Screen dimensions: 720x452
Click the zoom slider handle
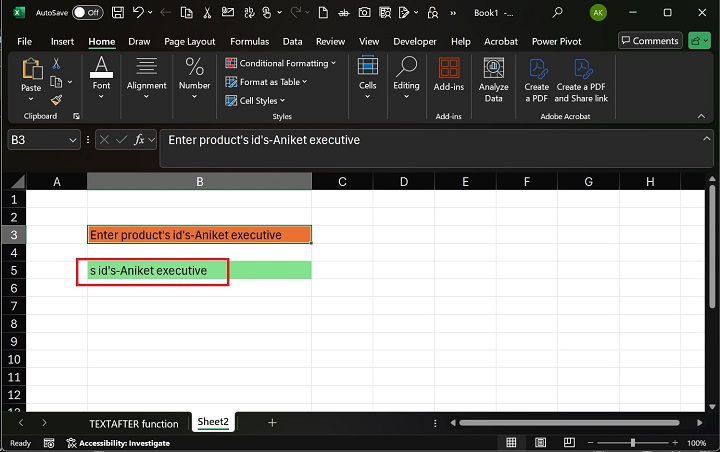632,443
